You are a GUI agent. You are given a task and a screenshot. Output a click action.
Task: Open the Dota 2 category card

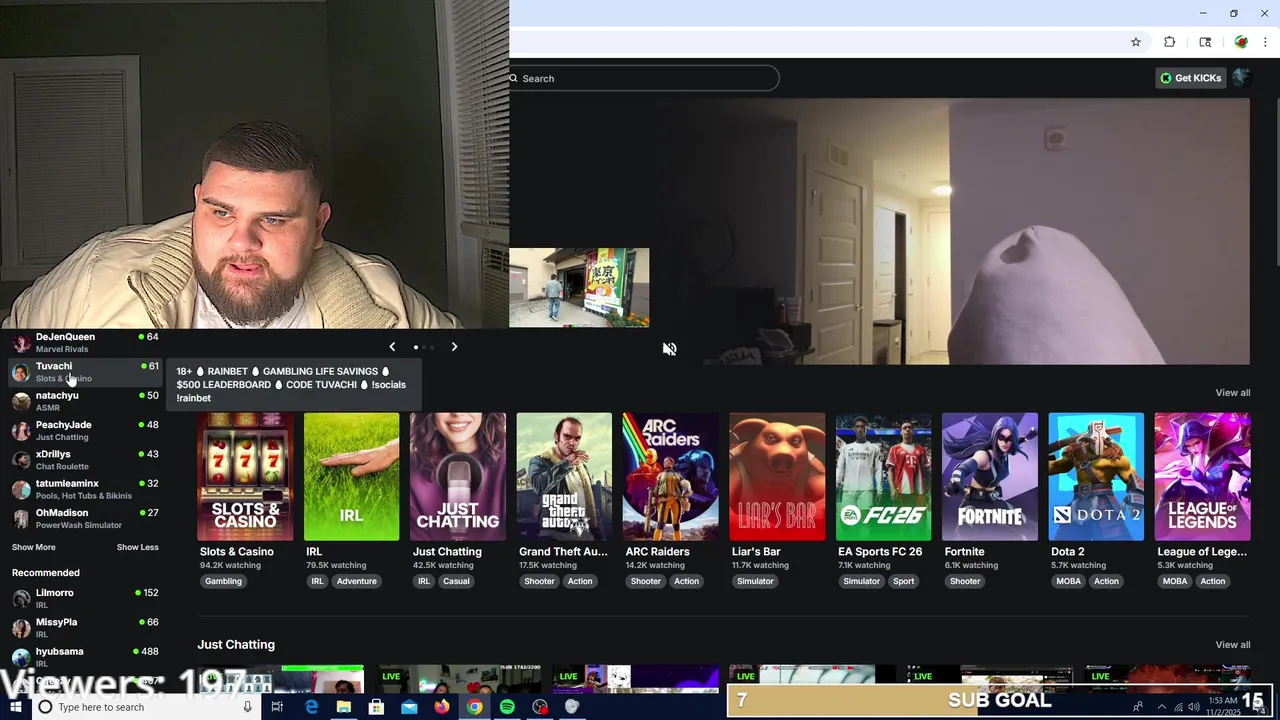(1096, 477)
